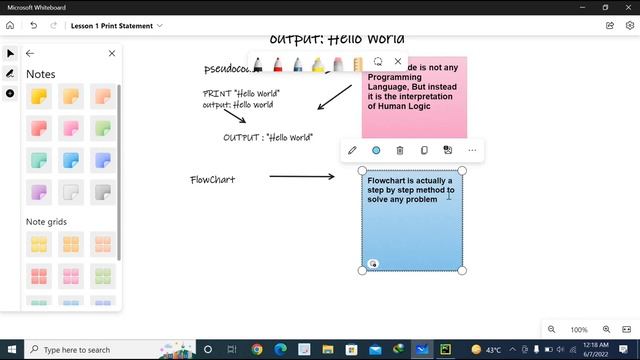Screen dimensions: 640x360
Task: Select the pointer tool in the left sidebar
Action: (x=10, y=53)
